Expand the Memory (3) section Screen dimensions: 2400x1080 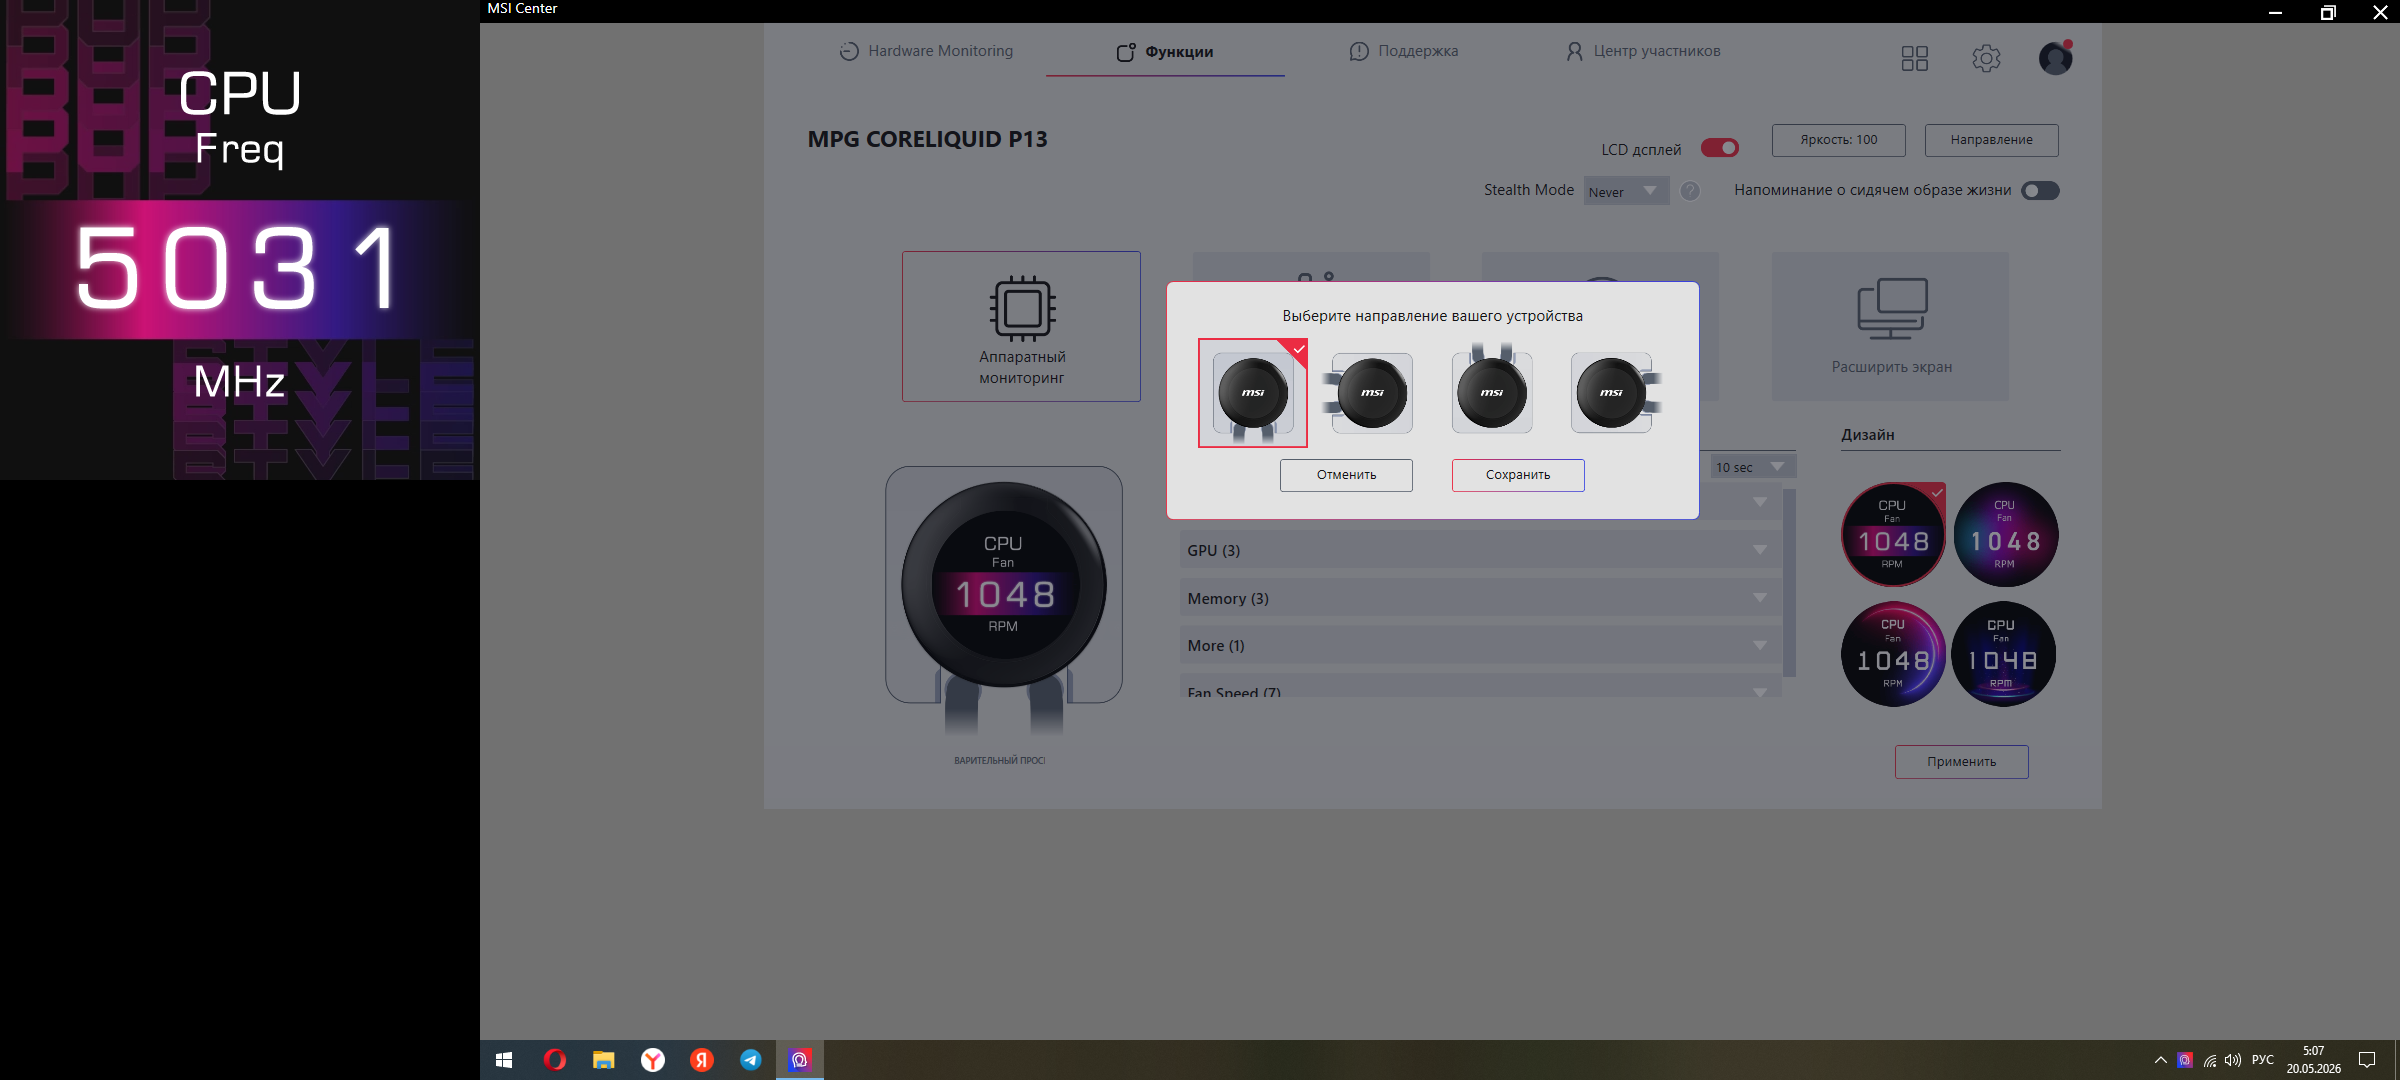[1480, 598]
